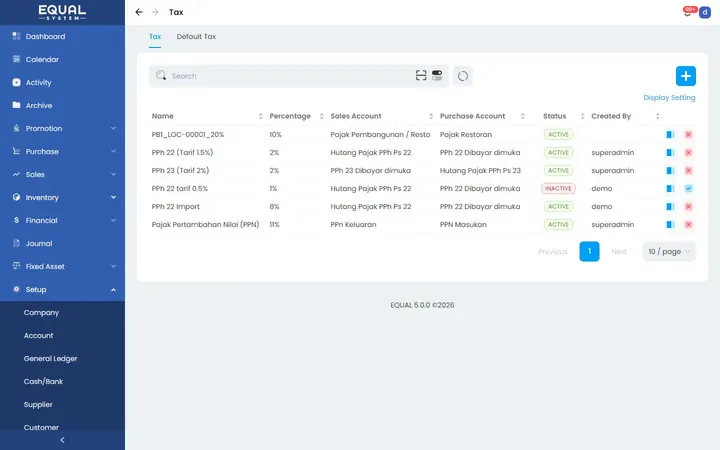The height and width of the screenshot is (450, 720).
Task: Expand the Purchase sidebar menu
Action: pos(62,152)
